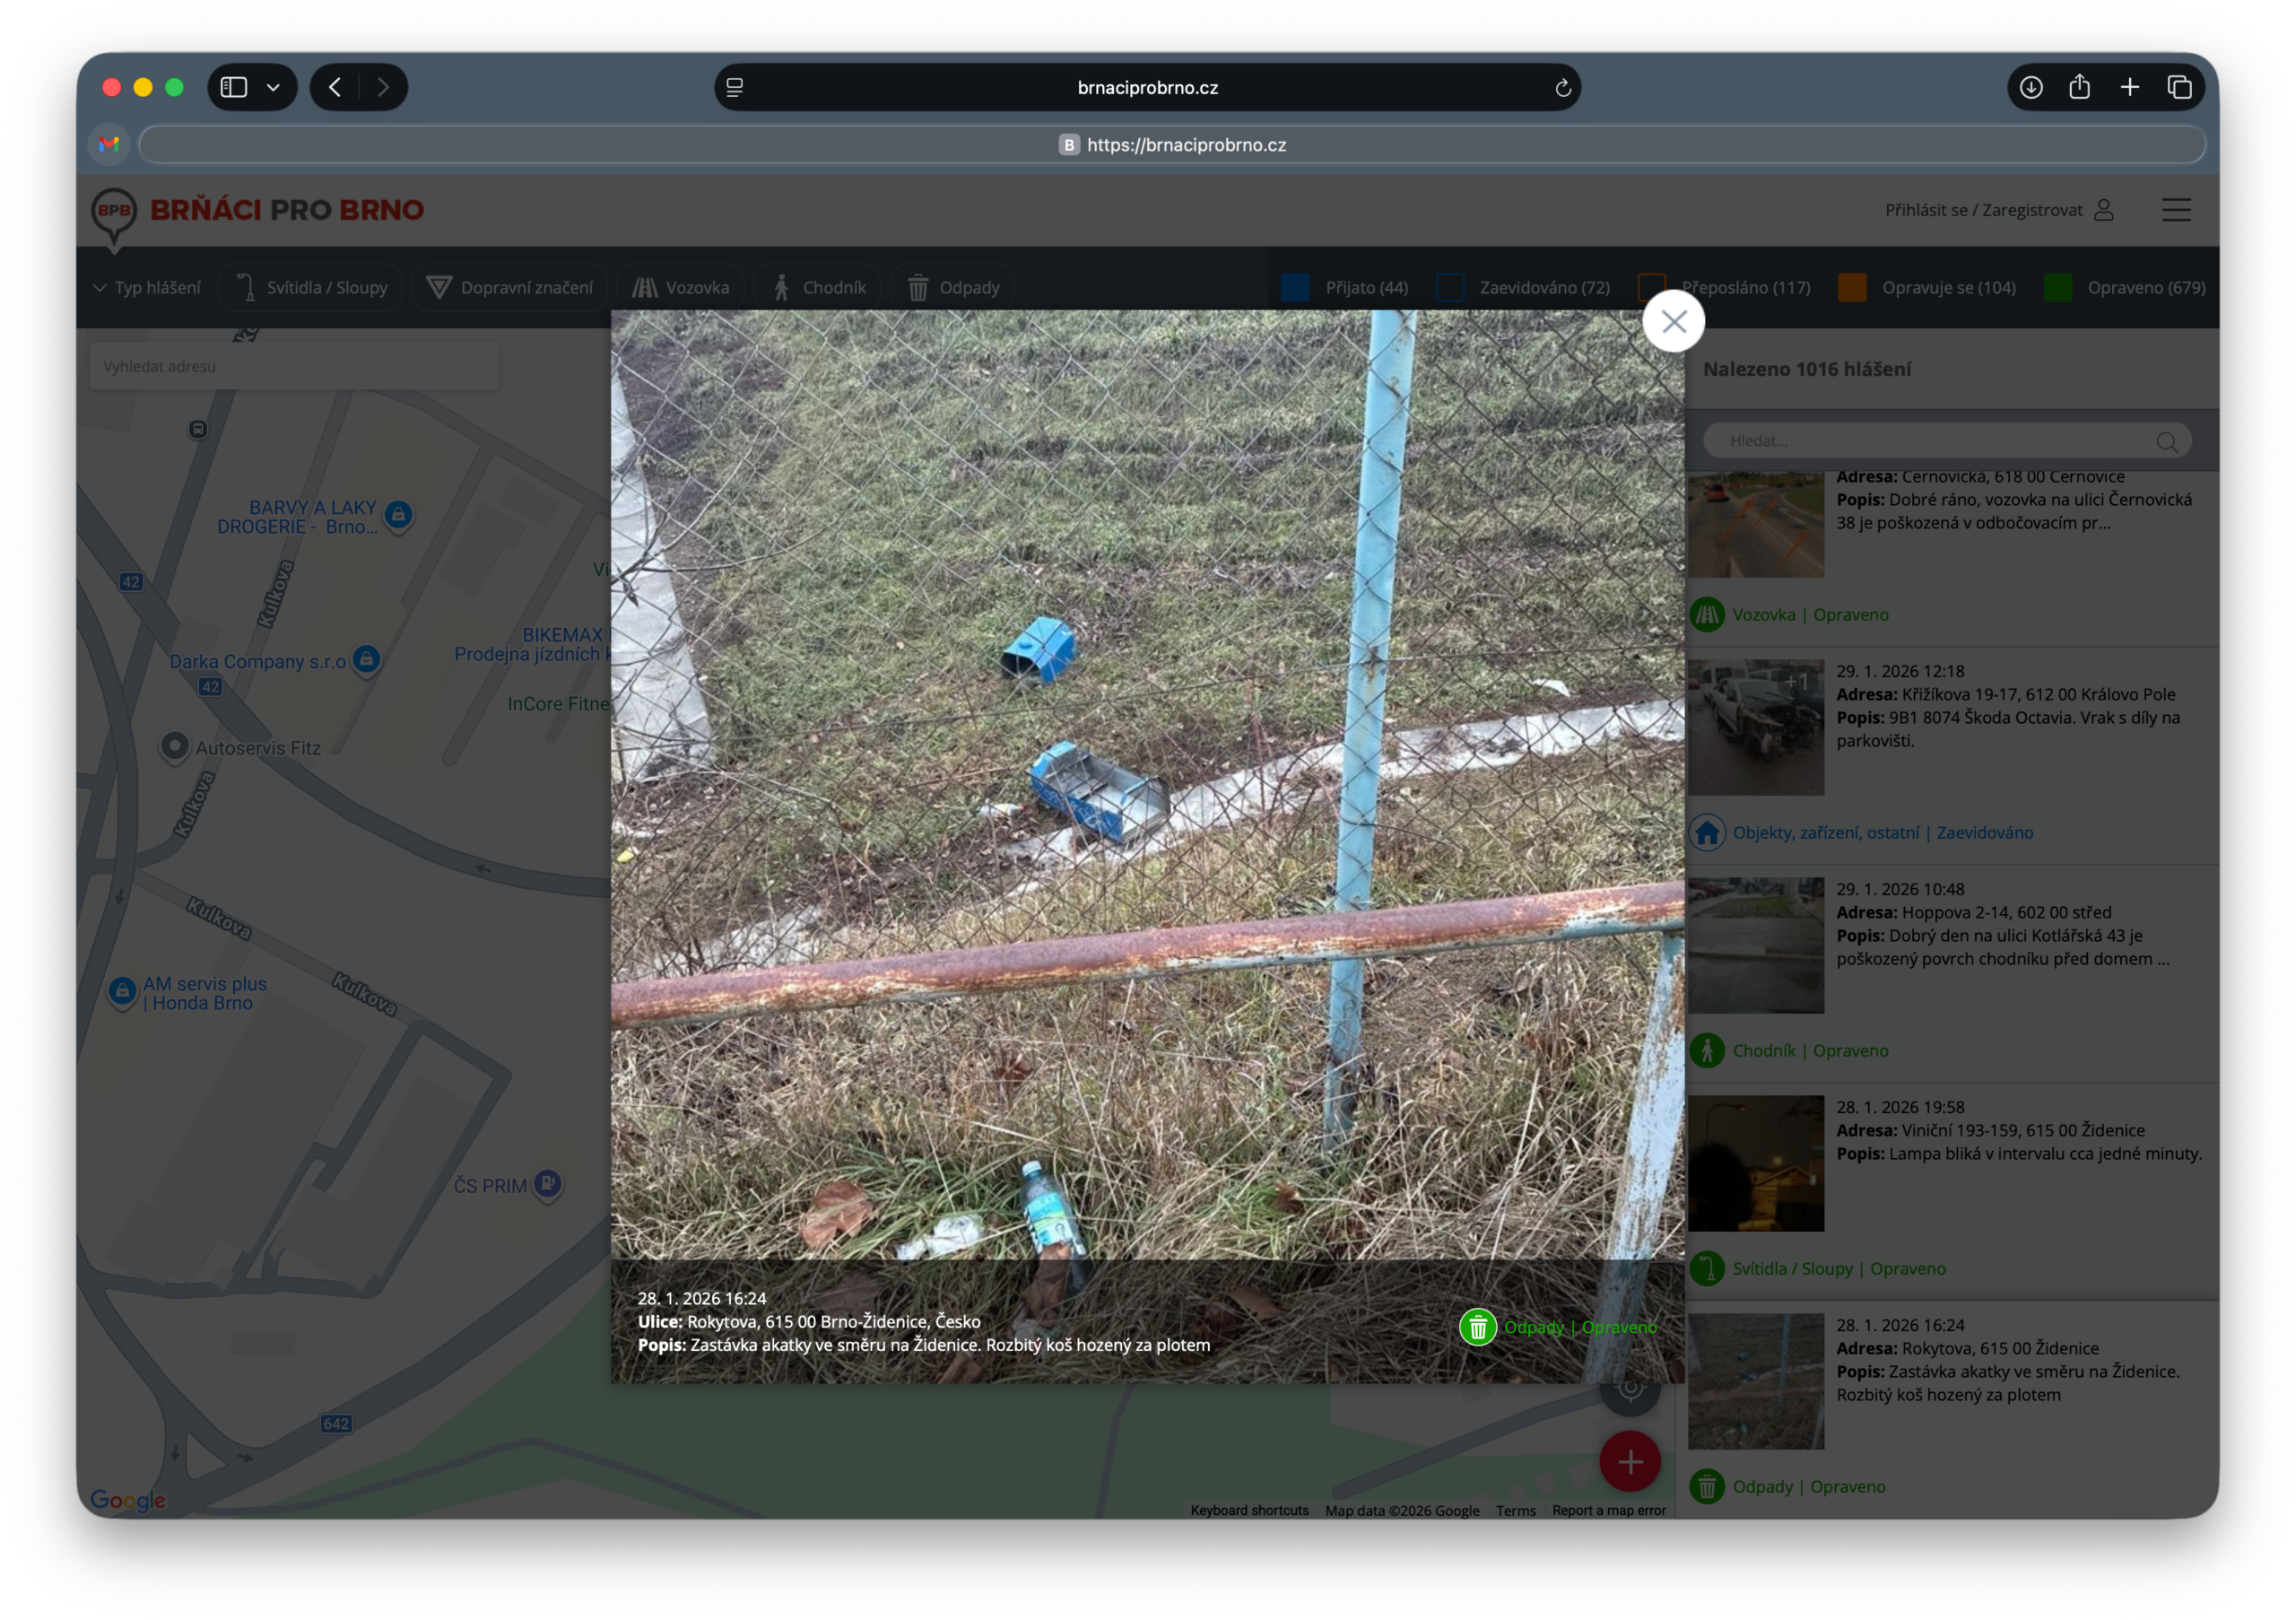Select the Odpady category filter
Viewport: 2296px width, 1620px height.
point(953,288)
